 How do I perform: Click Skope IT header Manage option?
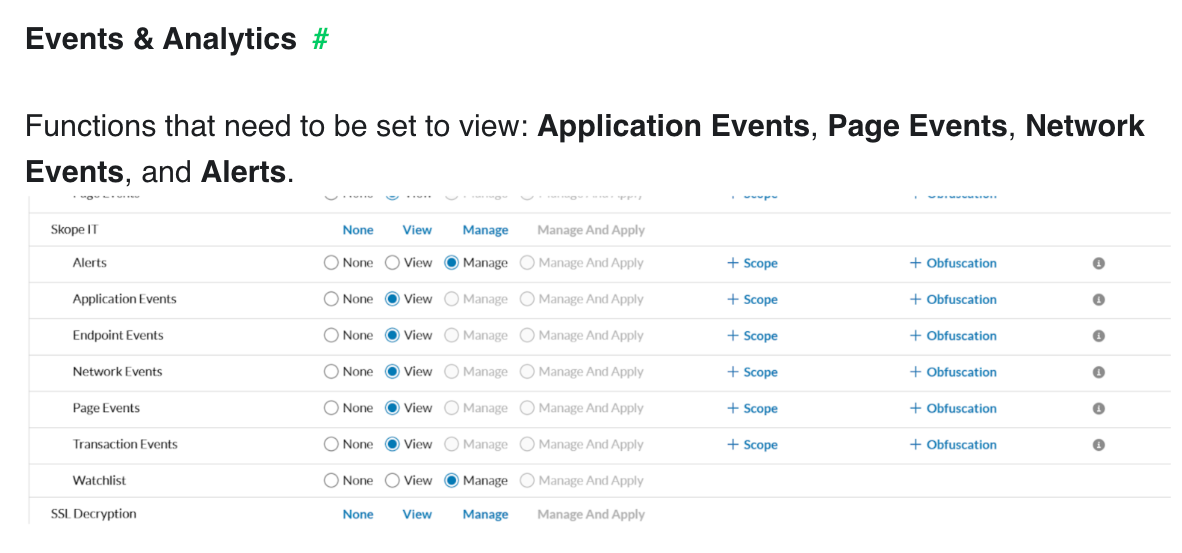[x=485, y=230]
